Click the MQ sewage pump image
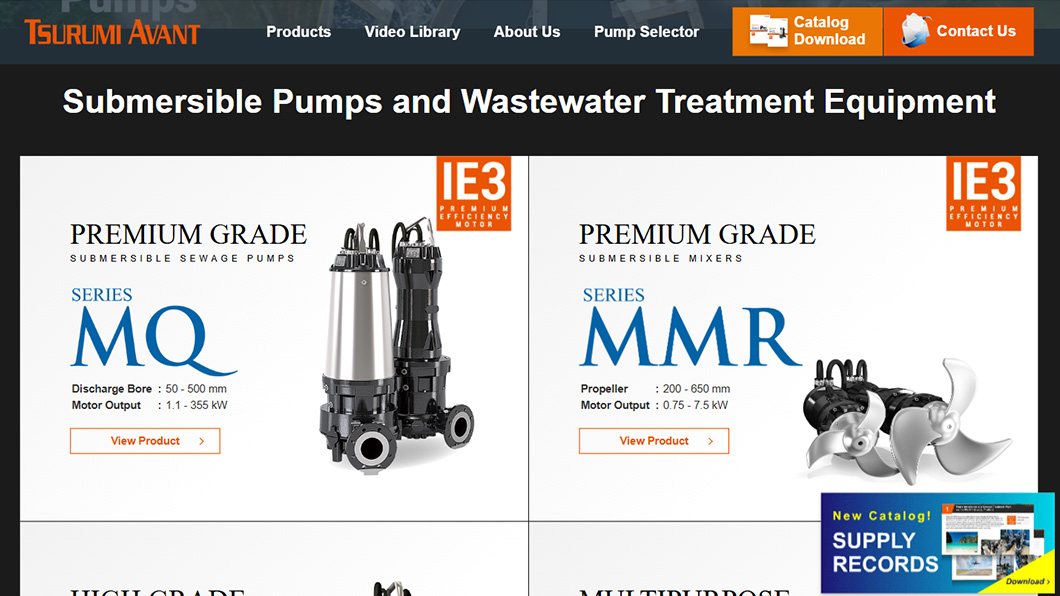Image resolution: width=1060 pixels, height=596 pixels. click(x=396, y=345)
